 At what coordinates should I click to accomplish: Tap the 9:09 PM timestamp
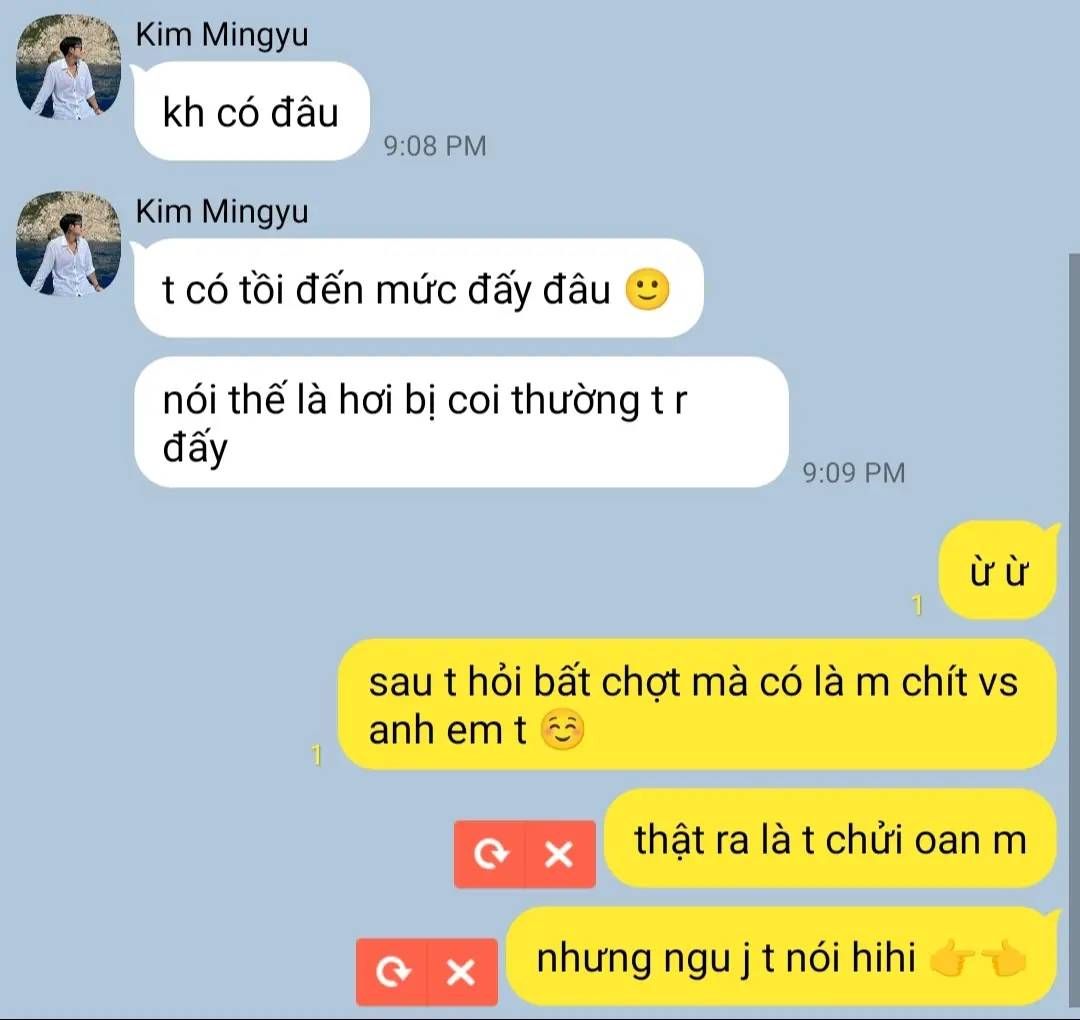pyautogui.click(x=853, y=472)
